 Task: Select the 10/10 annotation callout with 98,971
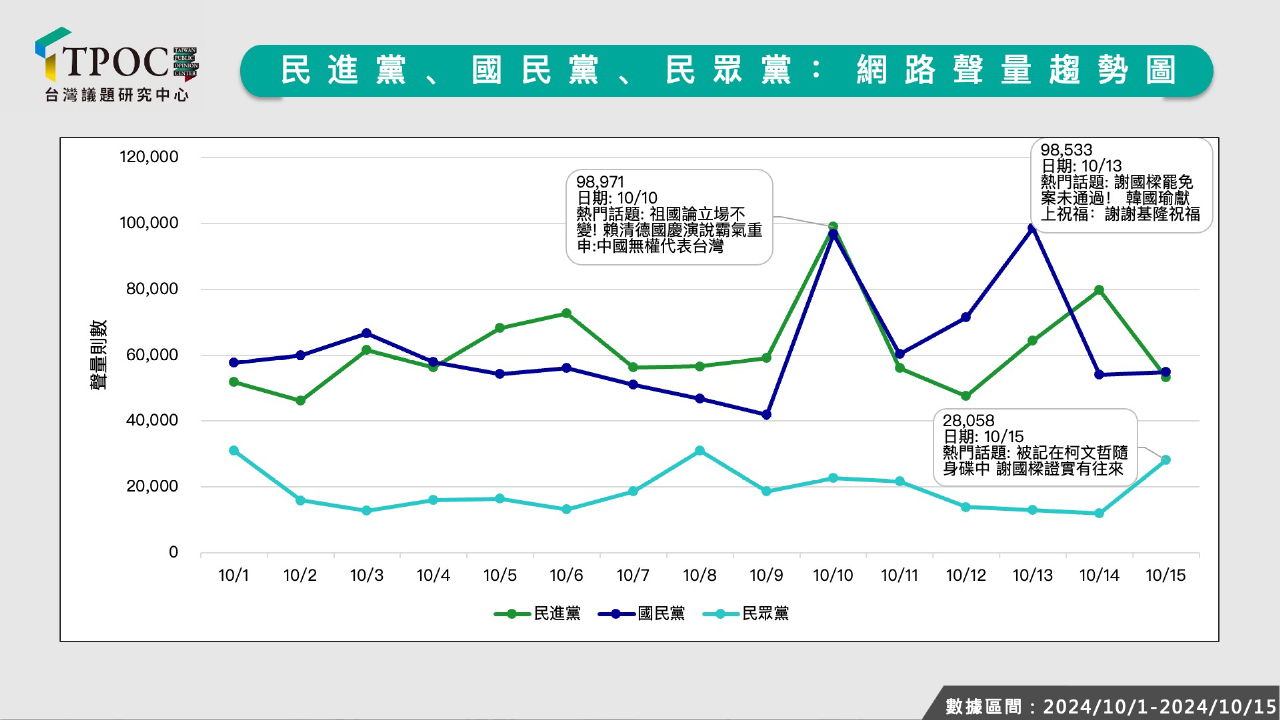(670, 217)
